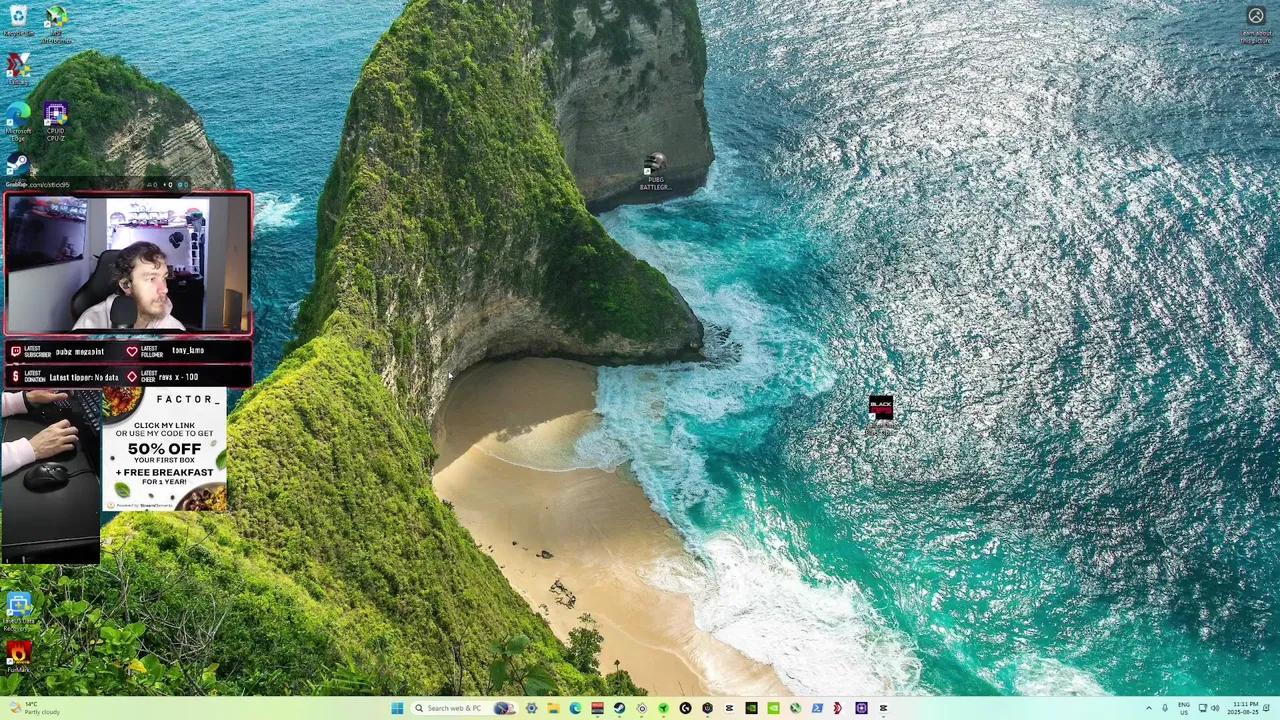
Task: Open the globe taskbar app
Action: point(795,708)
